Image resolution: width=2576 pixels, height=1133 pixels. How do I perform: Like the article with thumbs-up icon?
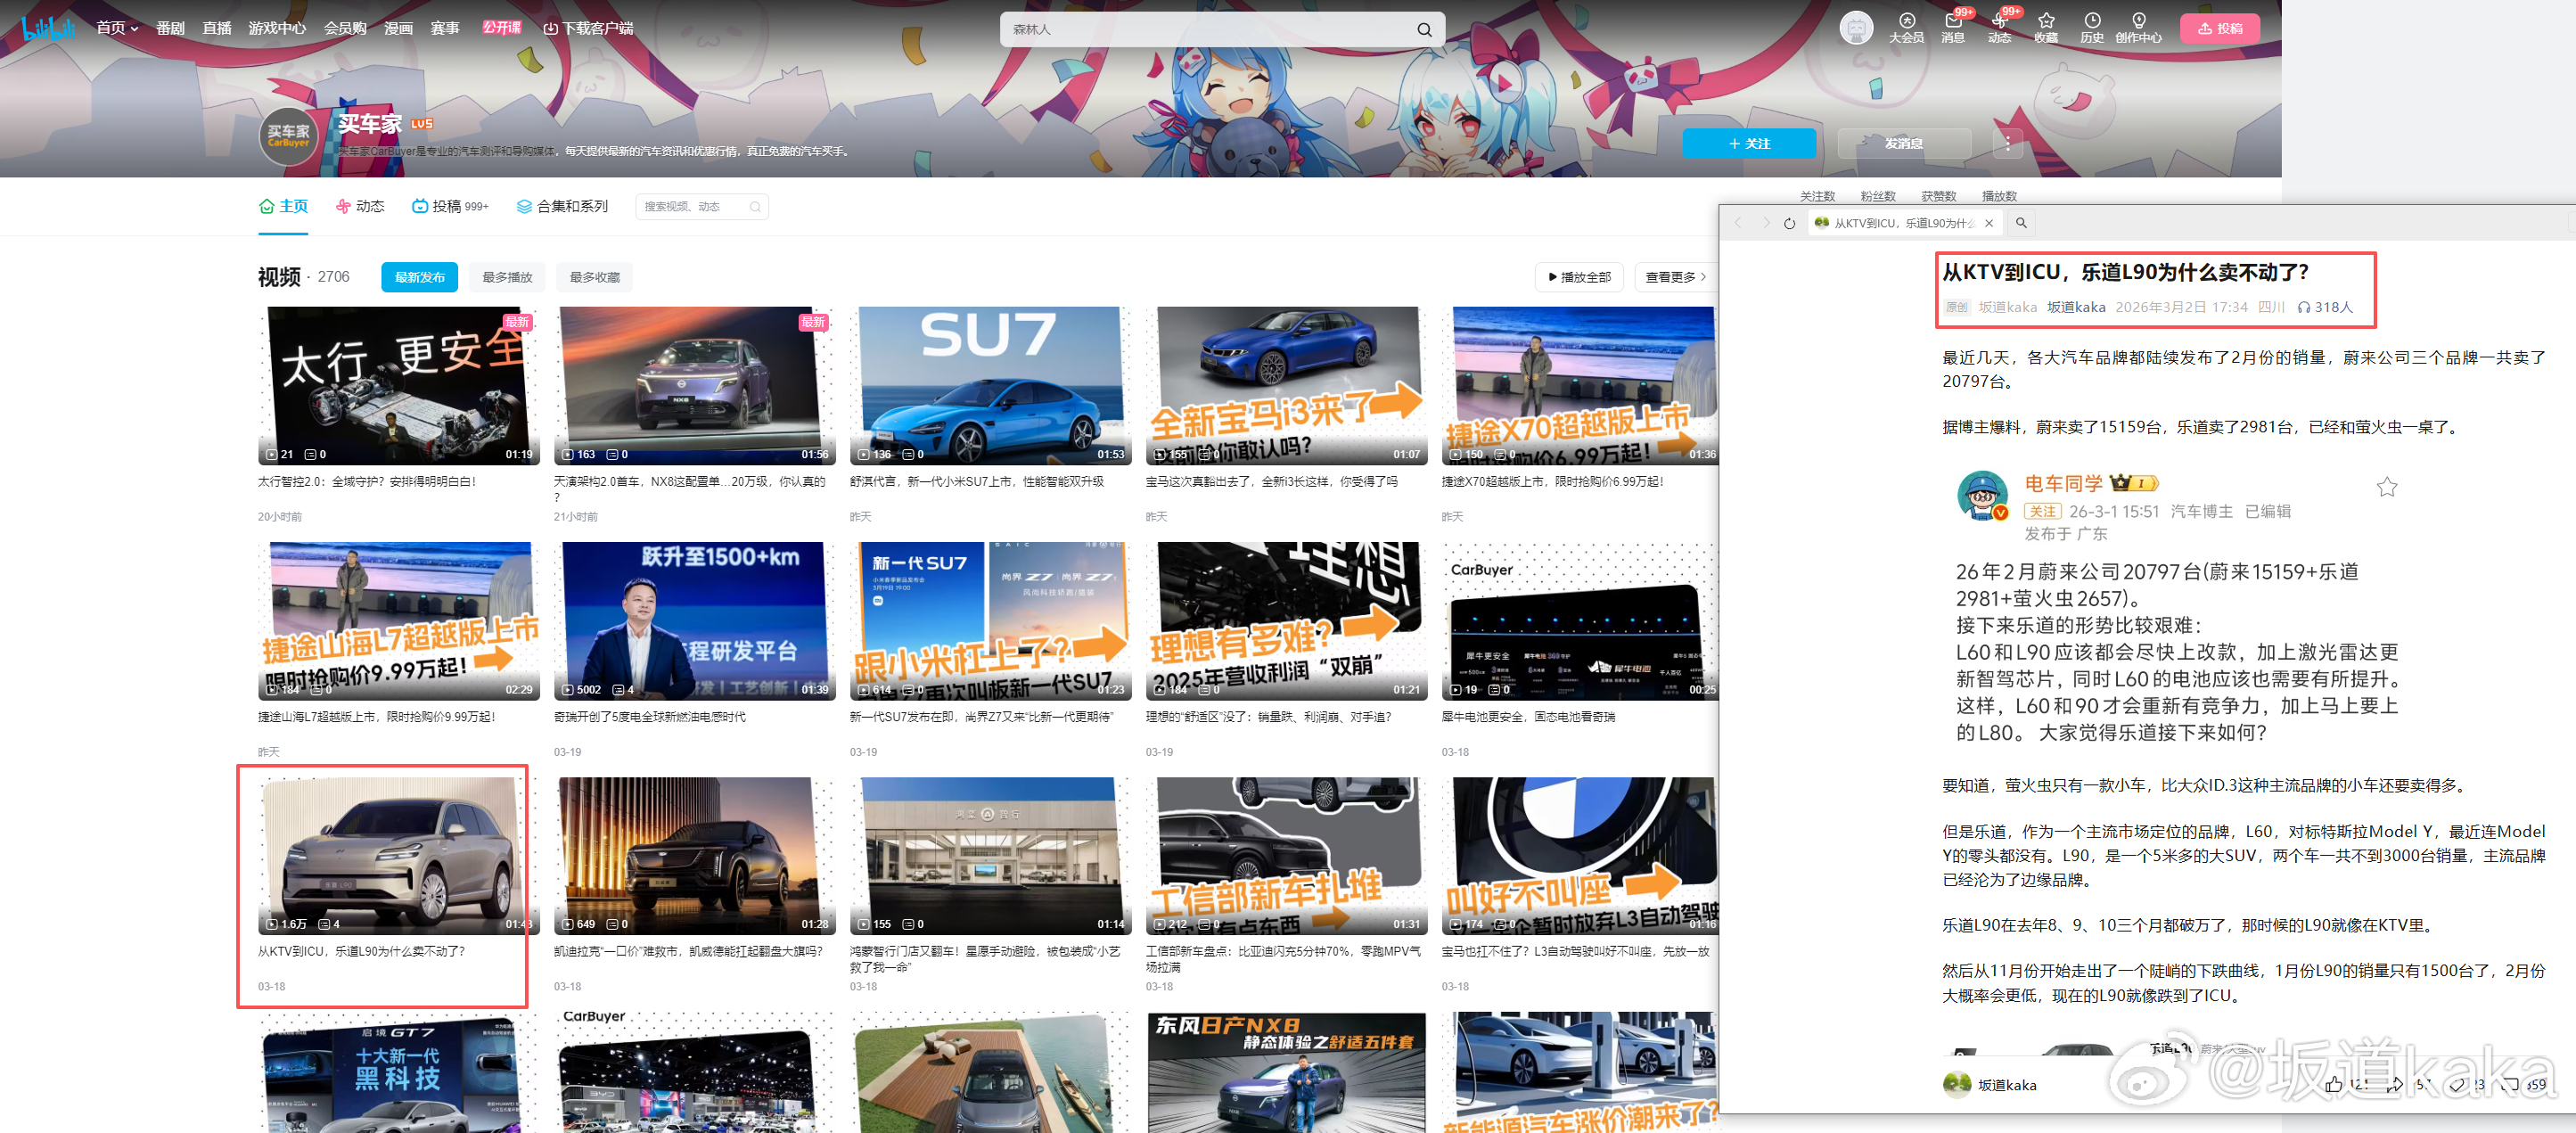click(2333, 1084)
